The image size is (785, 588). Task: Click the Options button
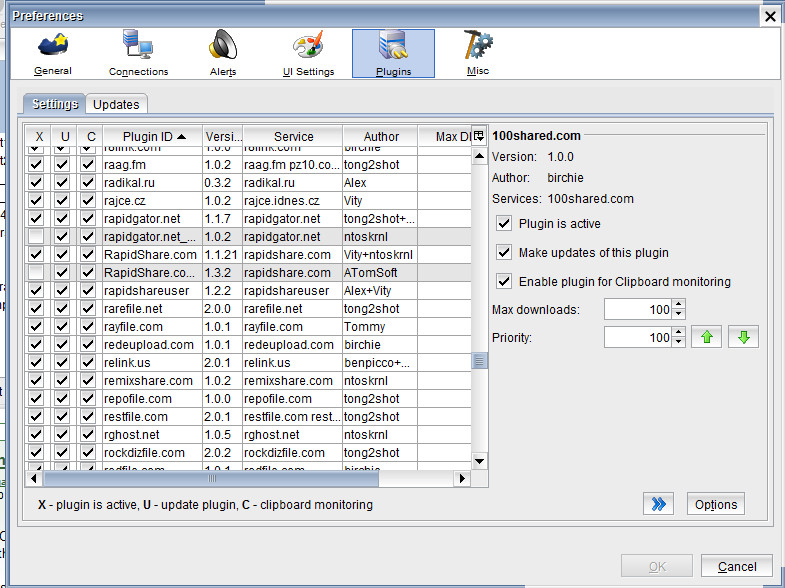point(716,505)
